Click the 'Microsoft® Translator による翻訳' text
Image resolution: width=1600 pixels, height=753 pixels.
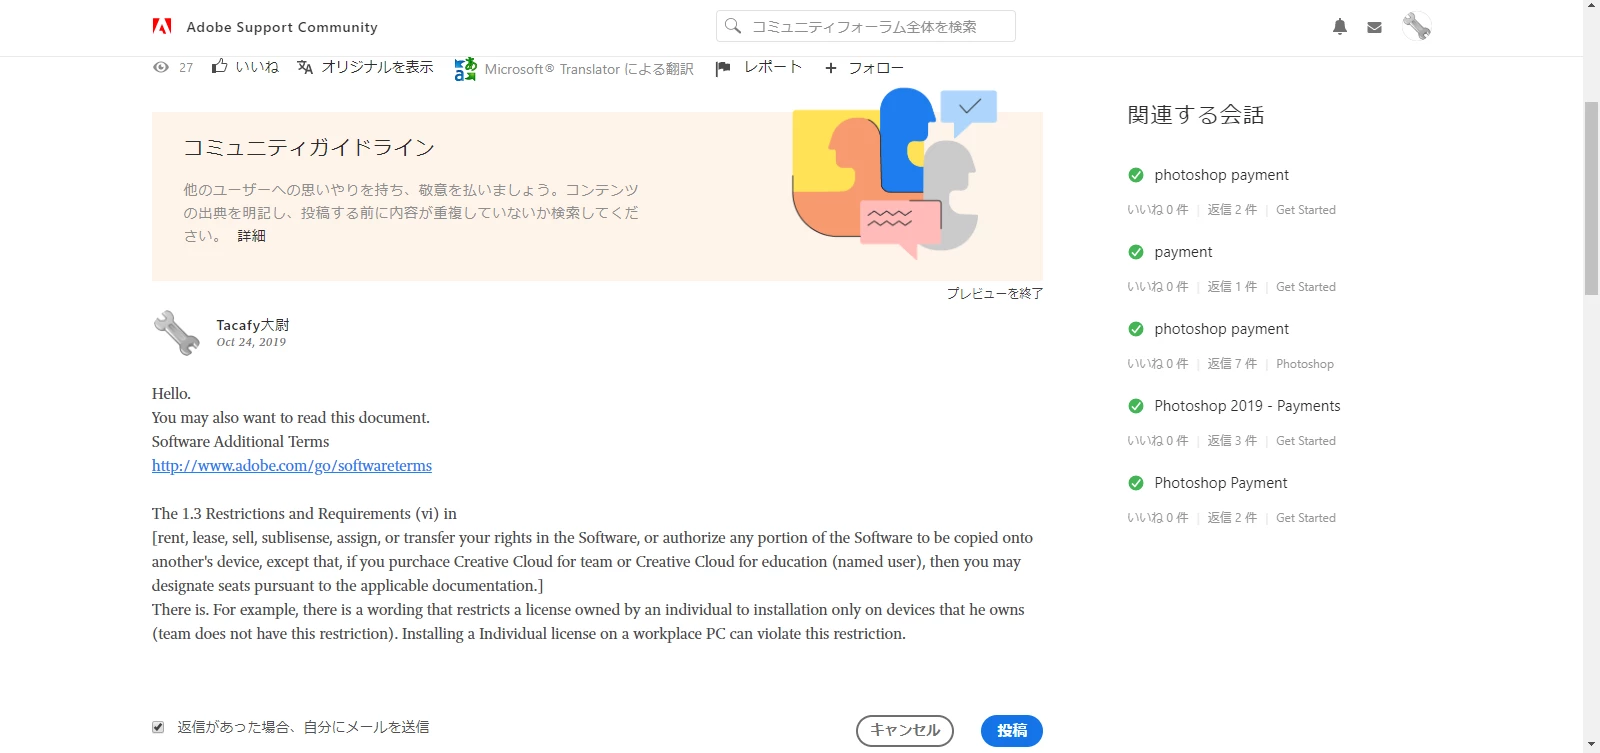point(589,69)
